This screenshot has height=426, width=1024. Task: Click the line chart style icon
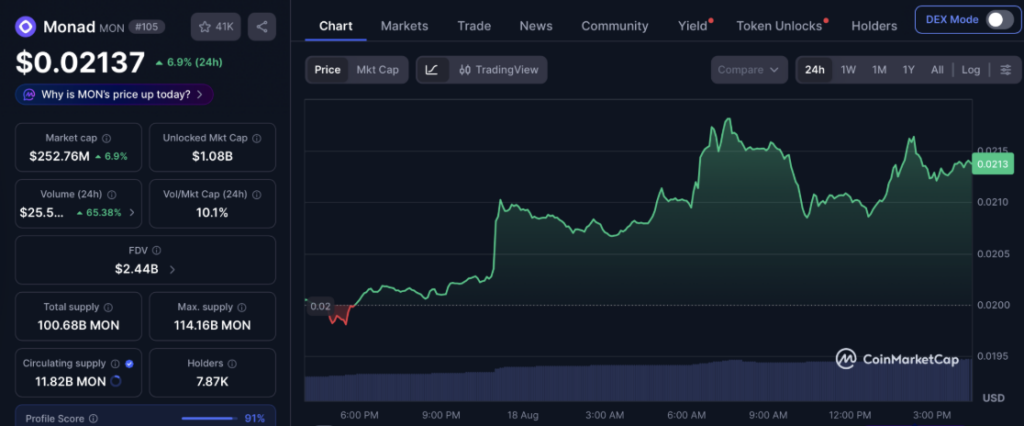(432, 70)
